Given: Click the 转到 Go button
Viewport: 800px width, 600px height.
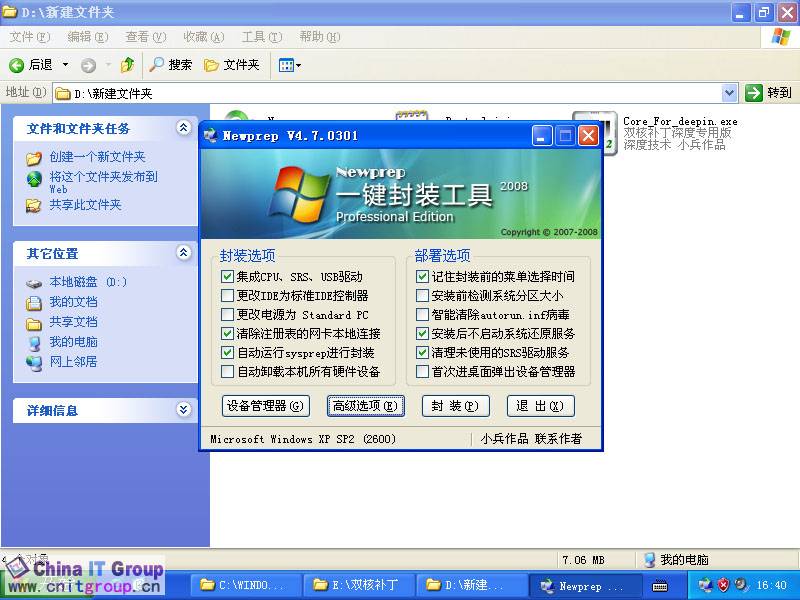Looking at the screenshot, I should click(x=768, y=93).
